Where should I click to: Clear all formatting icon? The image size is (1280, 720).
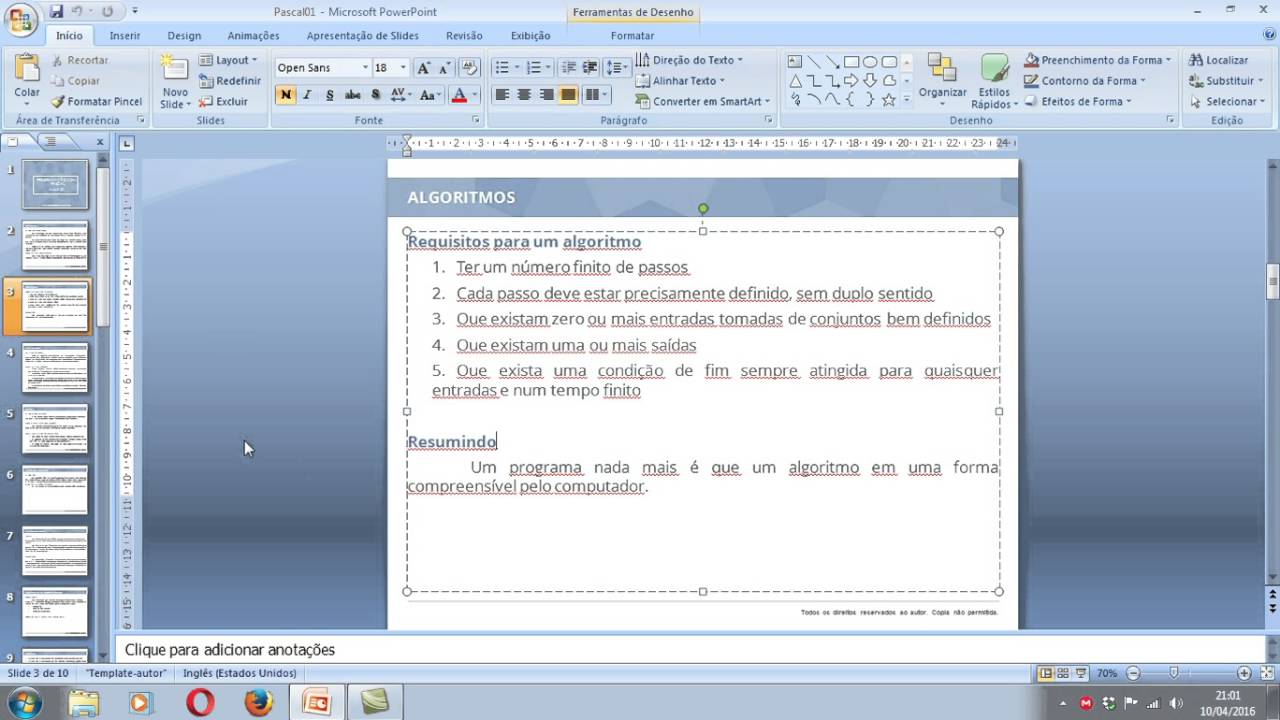pyautogui.click(x=470, y=68)
